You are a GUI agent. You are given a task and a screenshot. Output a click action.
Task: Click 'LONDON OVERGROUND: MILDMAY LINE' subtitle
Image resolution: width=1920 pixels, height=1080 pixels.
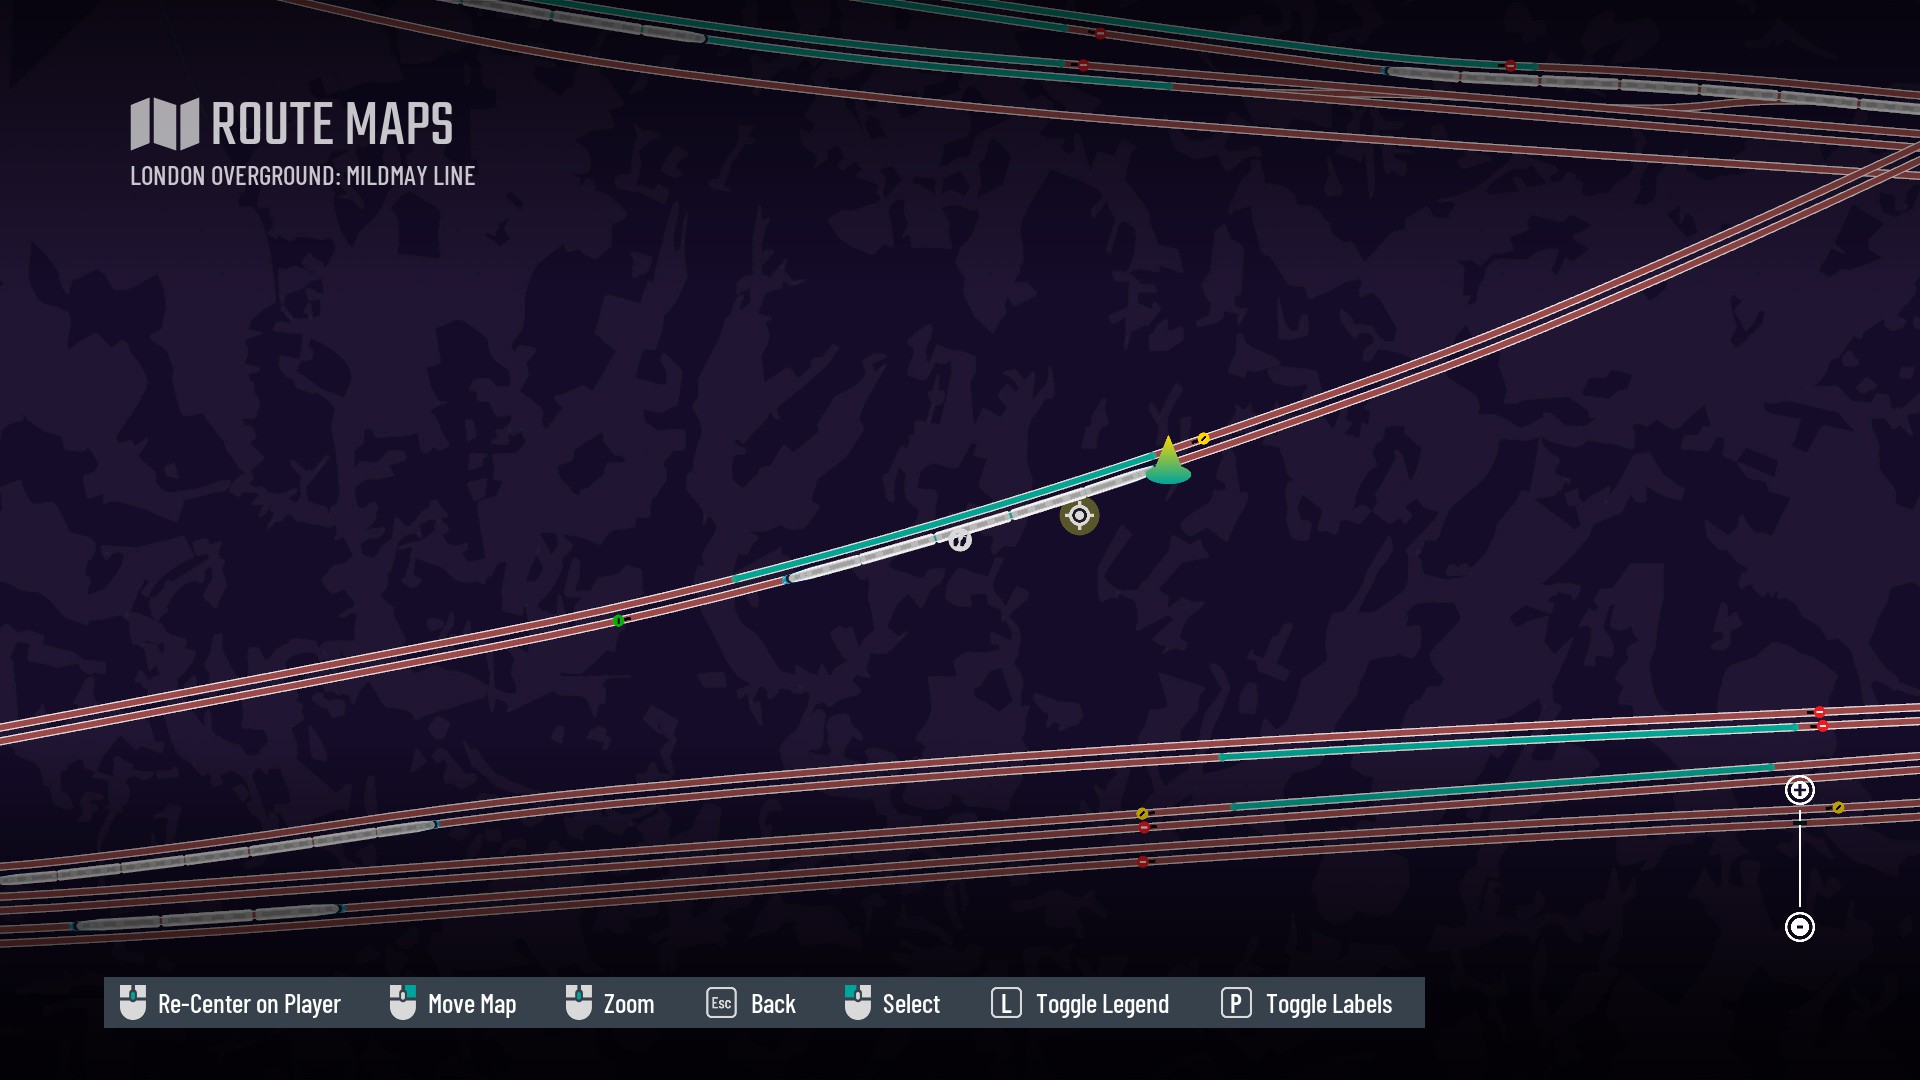(x=302, y=176)
